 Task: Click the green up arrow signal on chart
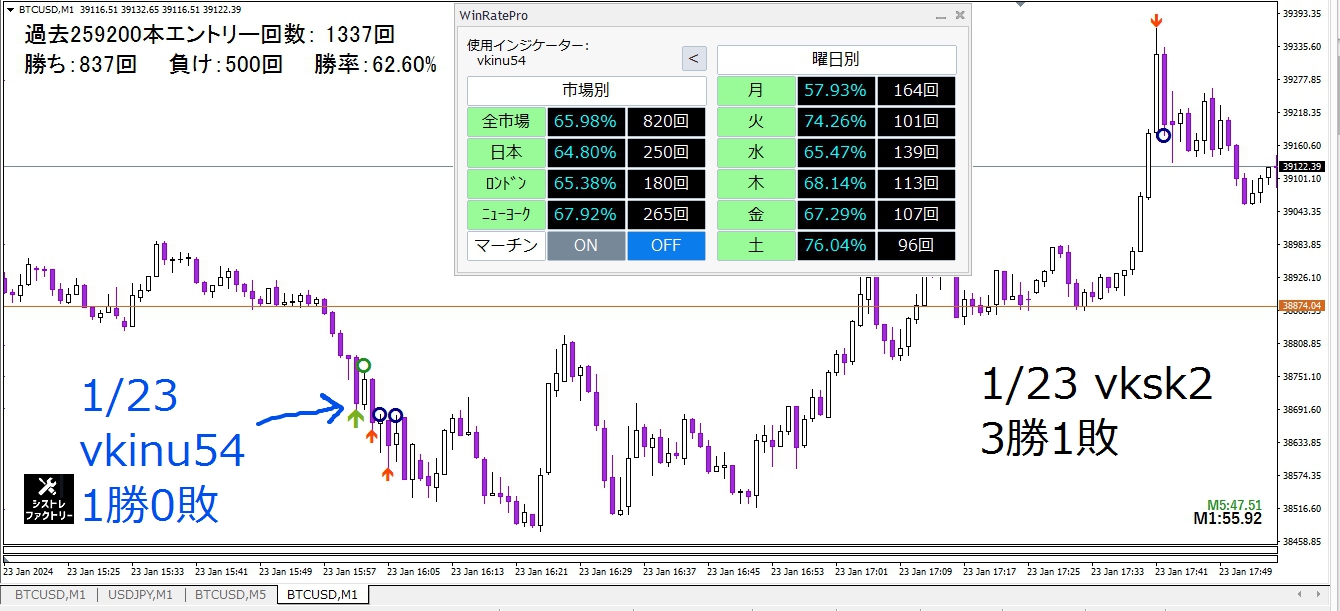click(355, 416)
